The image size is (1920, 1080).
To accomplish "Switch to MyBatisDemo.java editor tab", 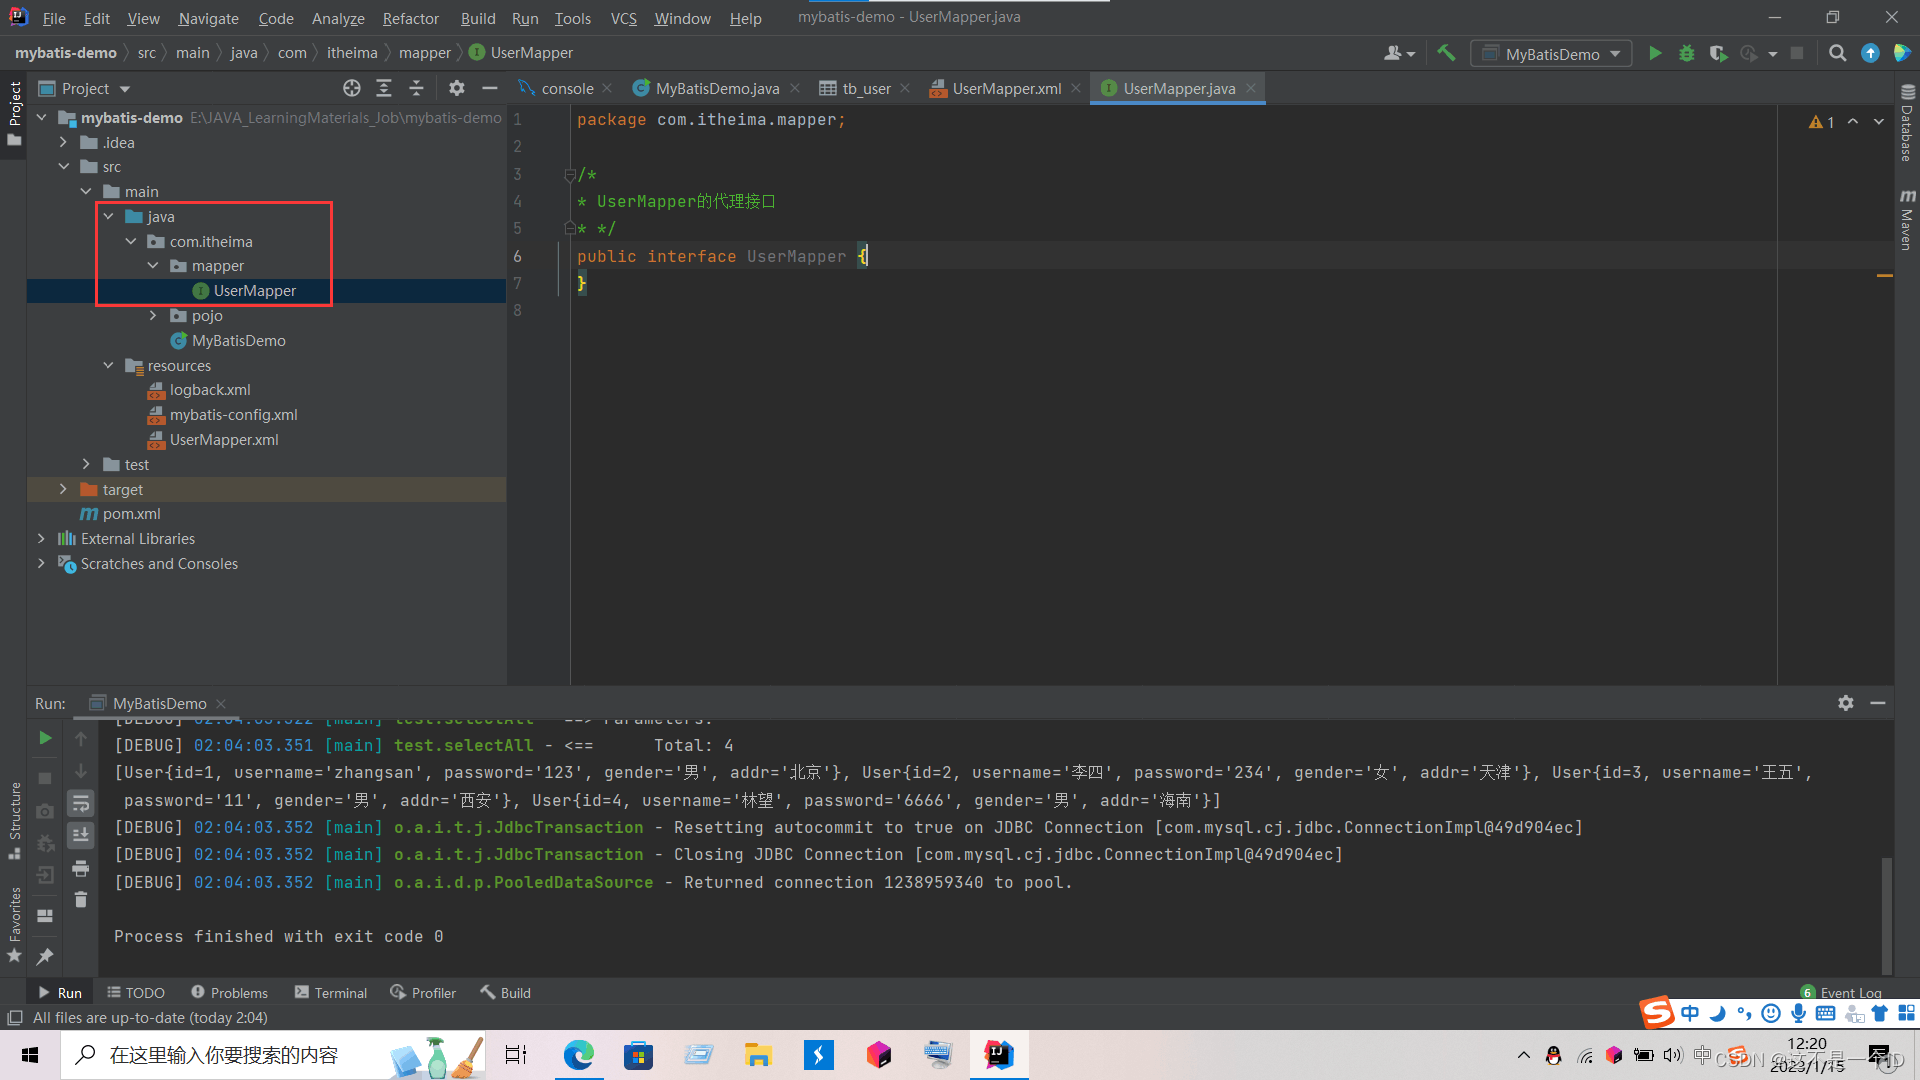I will (716, 88).
